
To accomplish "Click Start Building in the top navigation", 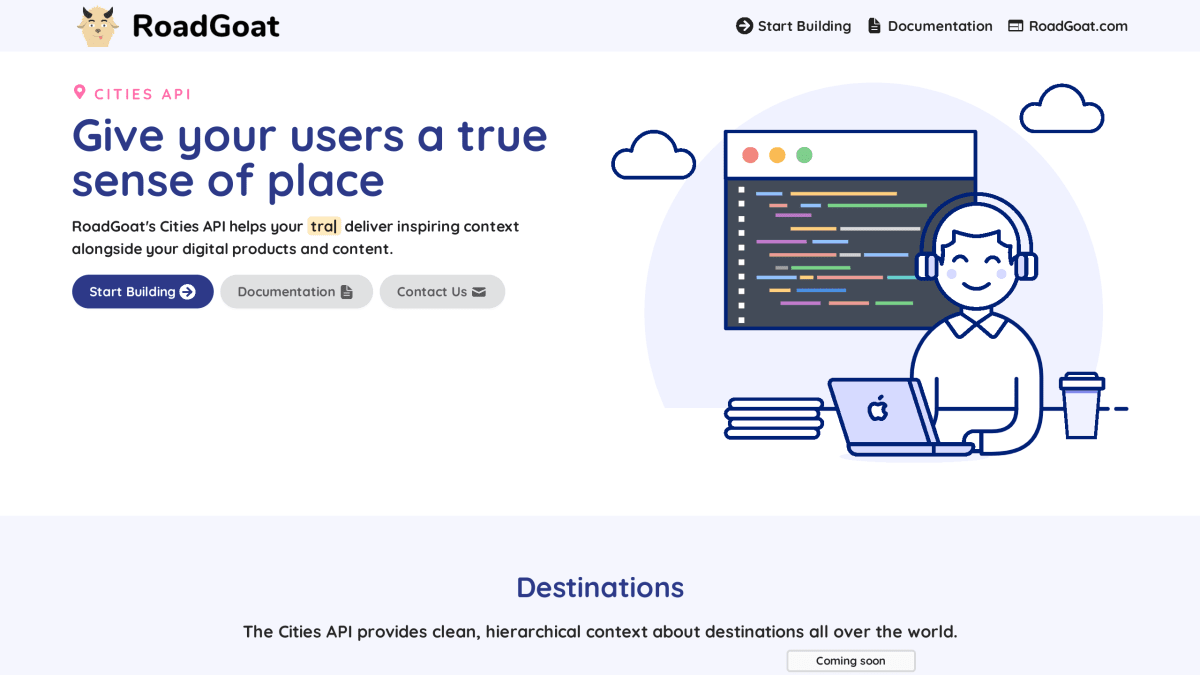I will click(x=793, y=26).
